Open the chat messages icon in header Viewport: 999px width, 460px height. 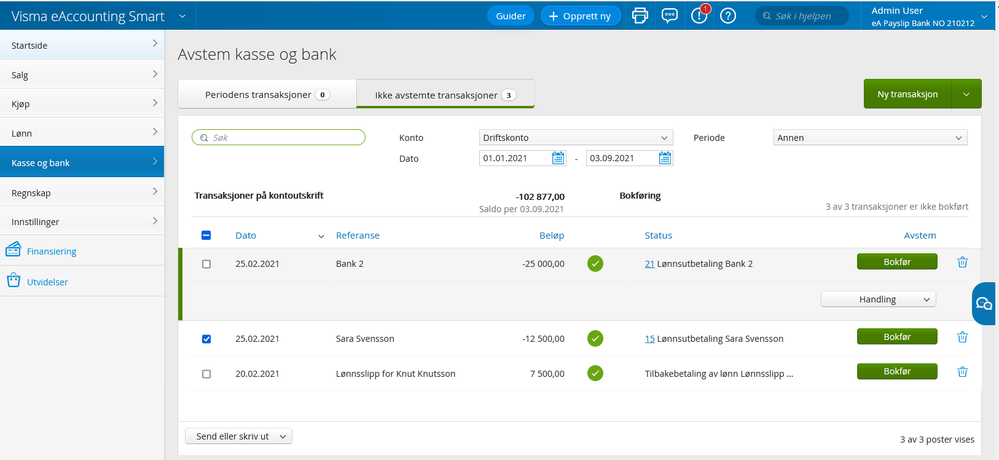[x=670, y=15]
